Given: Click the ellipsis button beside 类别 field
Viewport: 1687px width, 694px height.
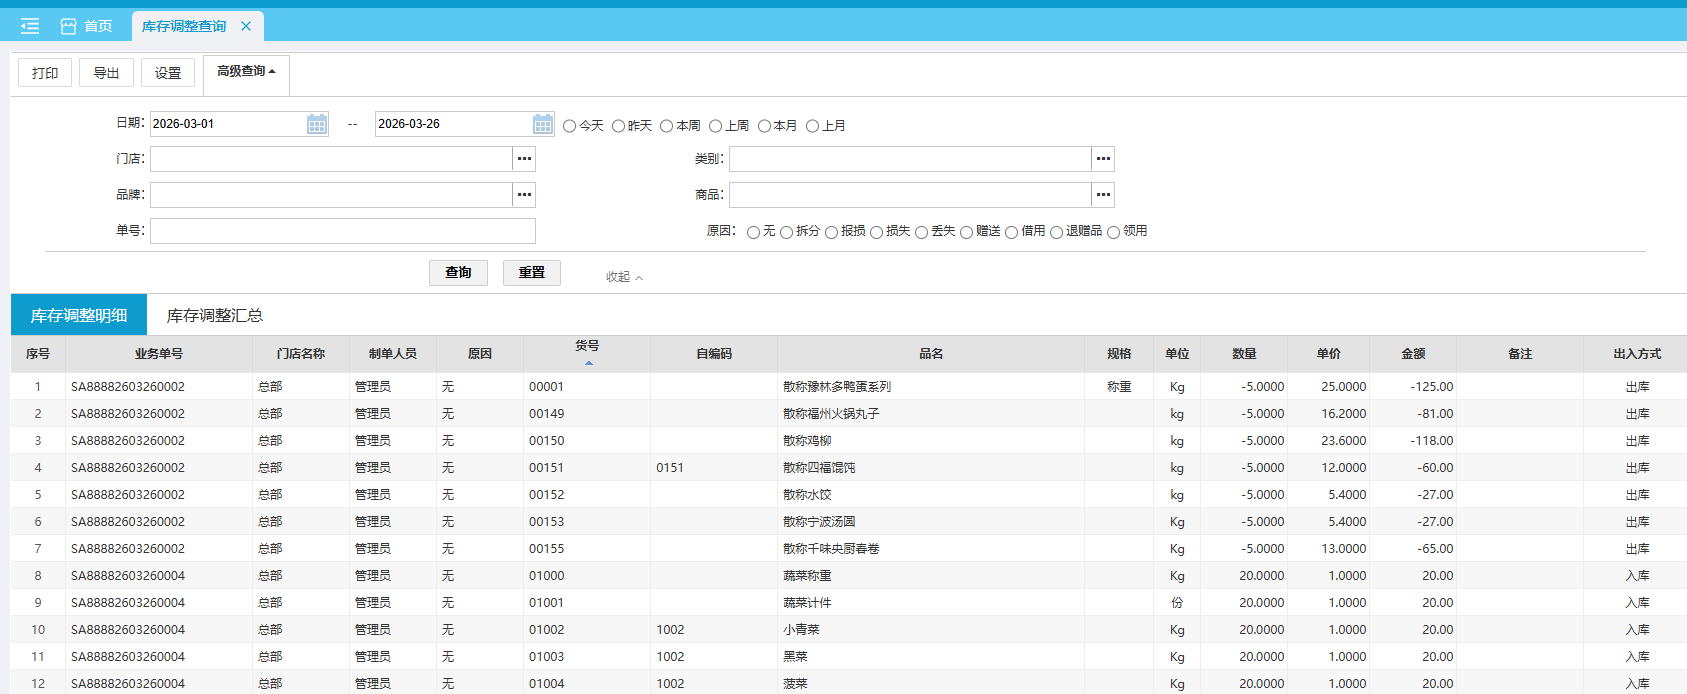Looking at the screenshot, I should pos(1103,159).
